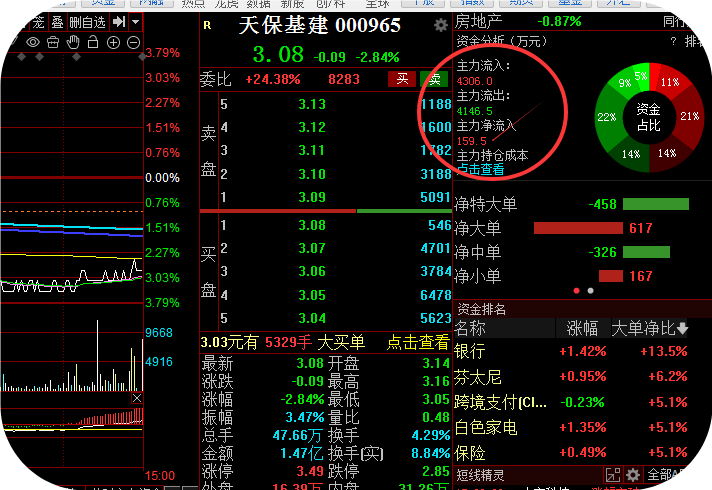This screenshot has width=712, height=490.
Task: Click the 净特大单 green bar
Action: point(656,204)
